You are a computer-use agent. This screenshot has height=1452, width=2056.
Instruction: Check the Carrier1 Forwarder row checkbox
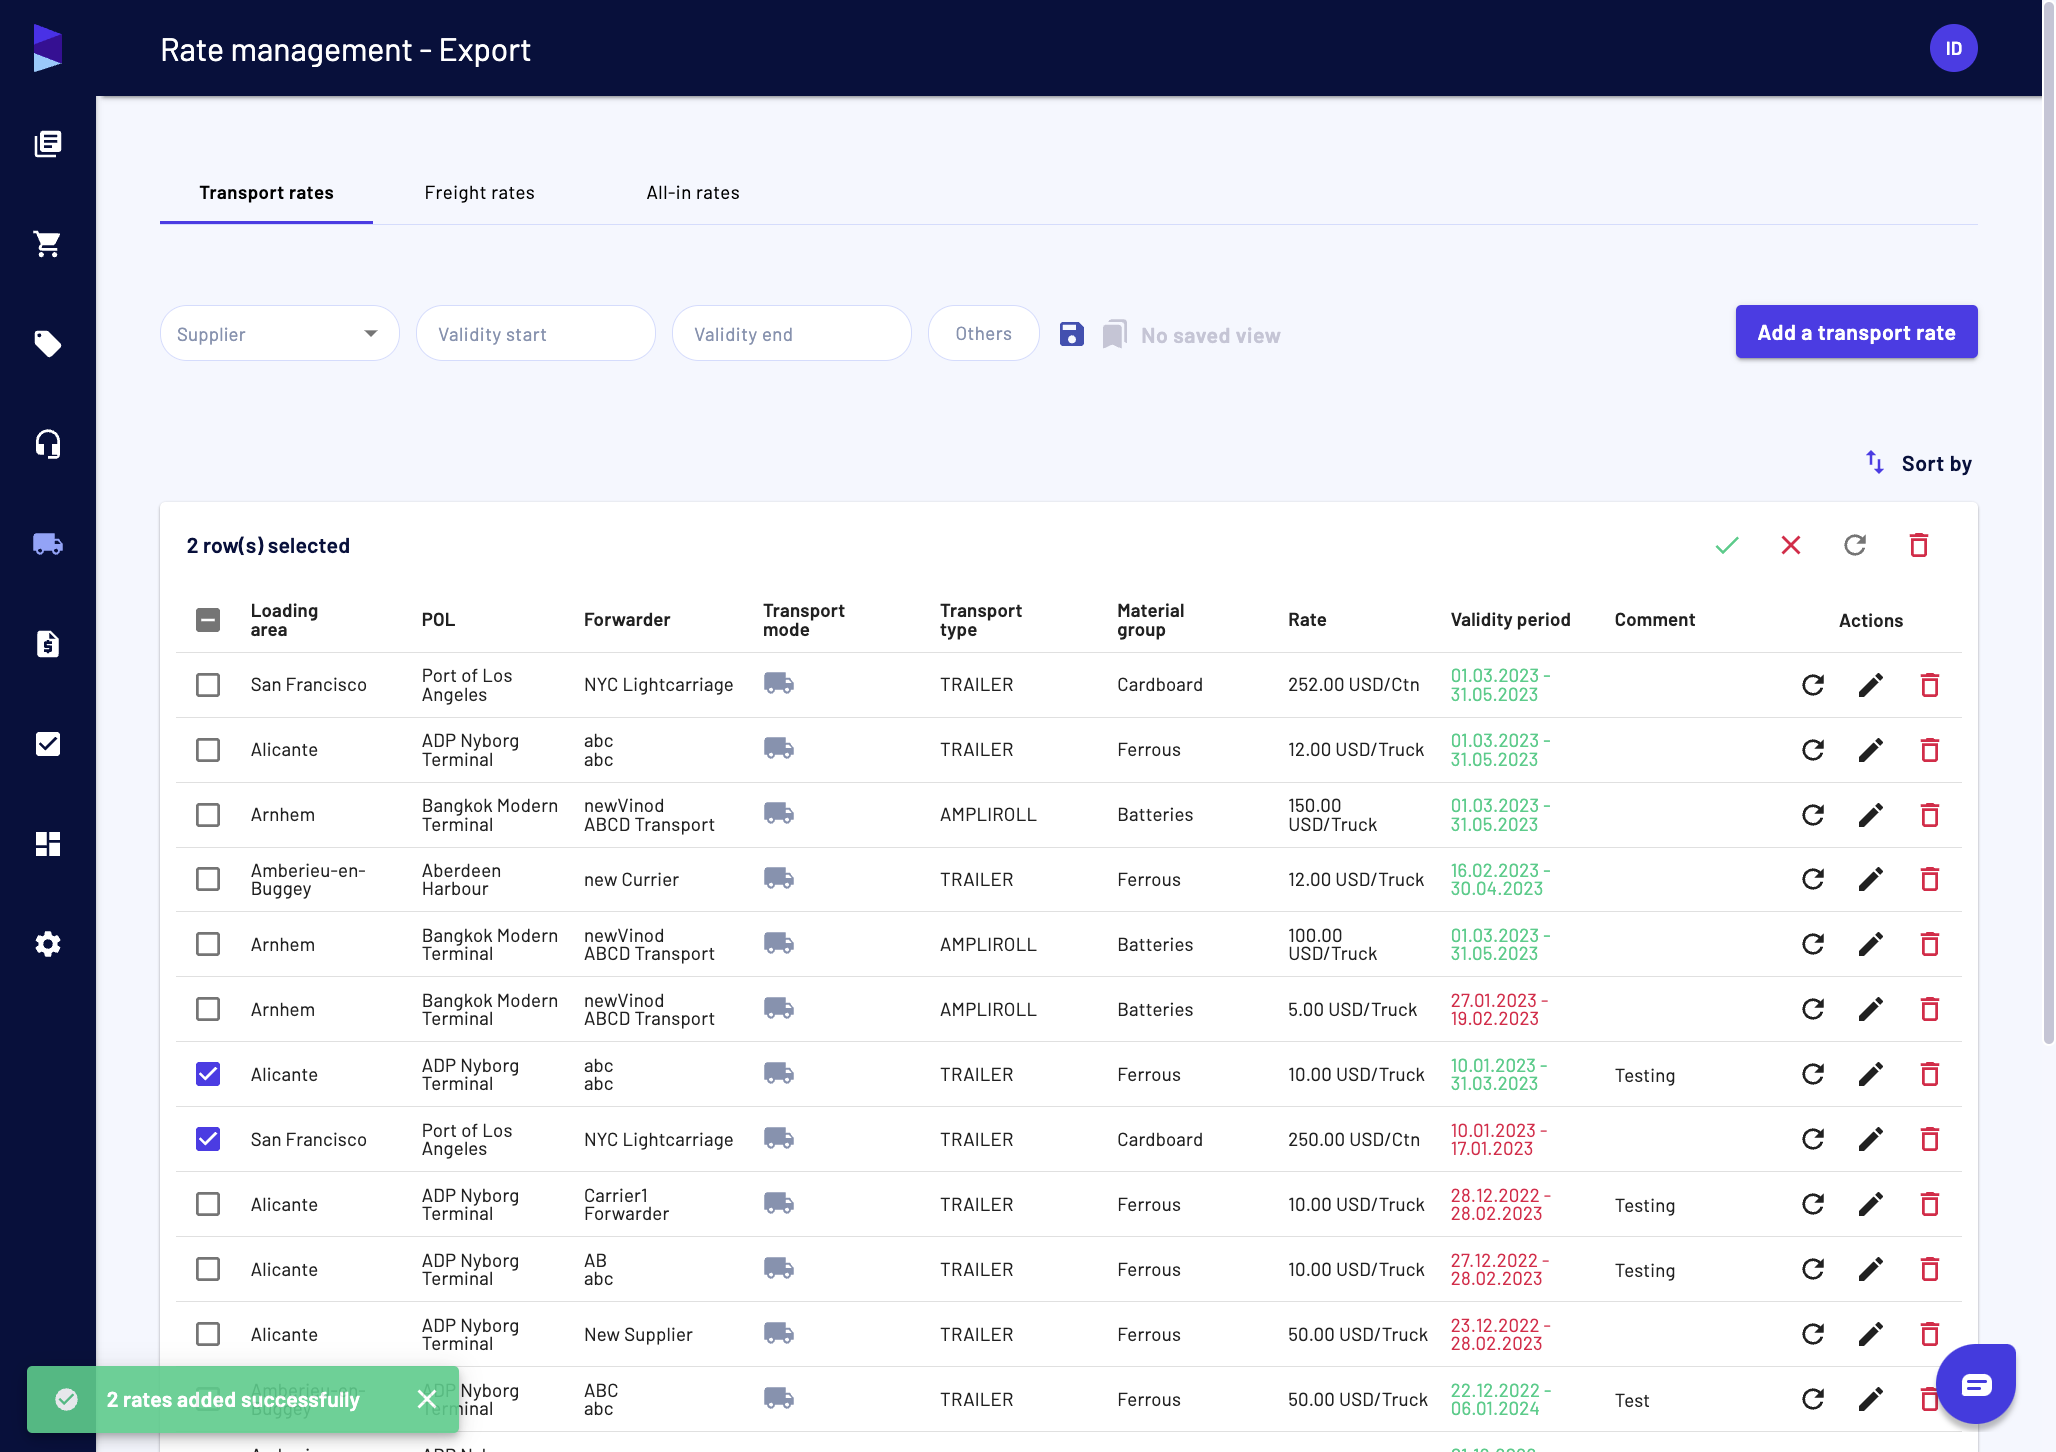tap(208, 1204)
